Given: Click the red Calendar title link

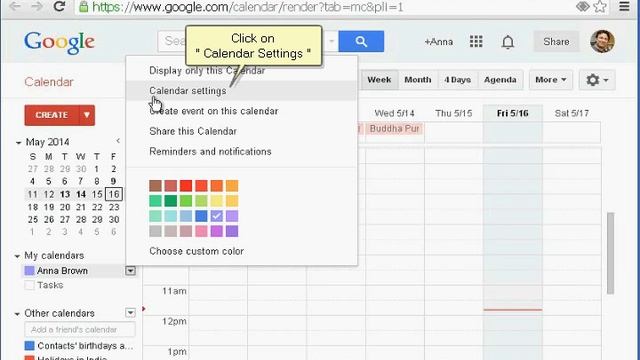Looking at the screenshot, I should (49, 82).
